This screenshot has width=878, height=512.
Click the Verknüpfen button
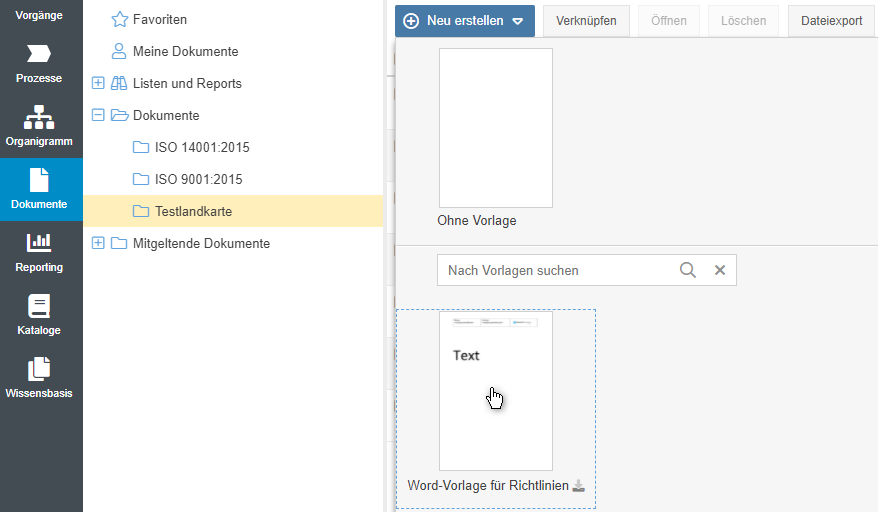(x=586, y=20)
